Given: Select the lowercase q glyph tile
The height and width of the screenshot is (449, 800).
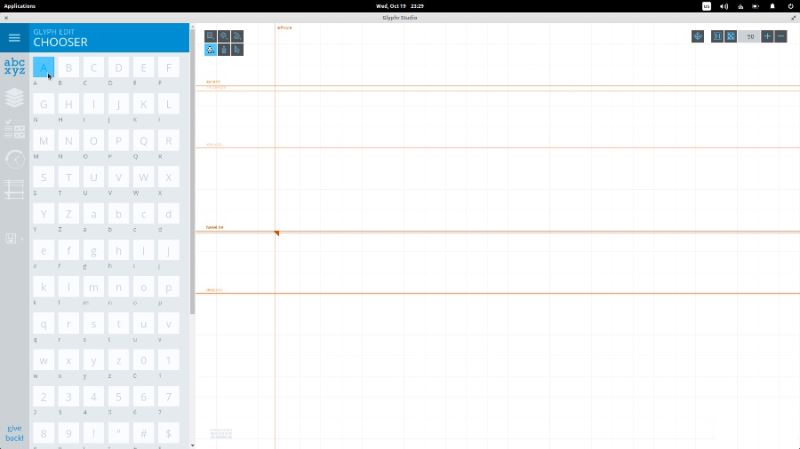Looking at the screenshot, I should (x=43, y=323).
